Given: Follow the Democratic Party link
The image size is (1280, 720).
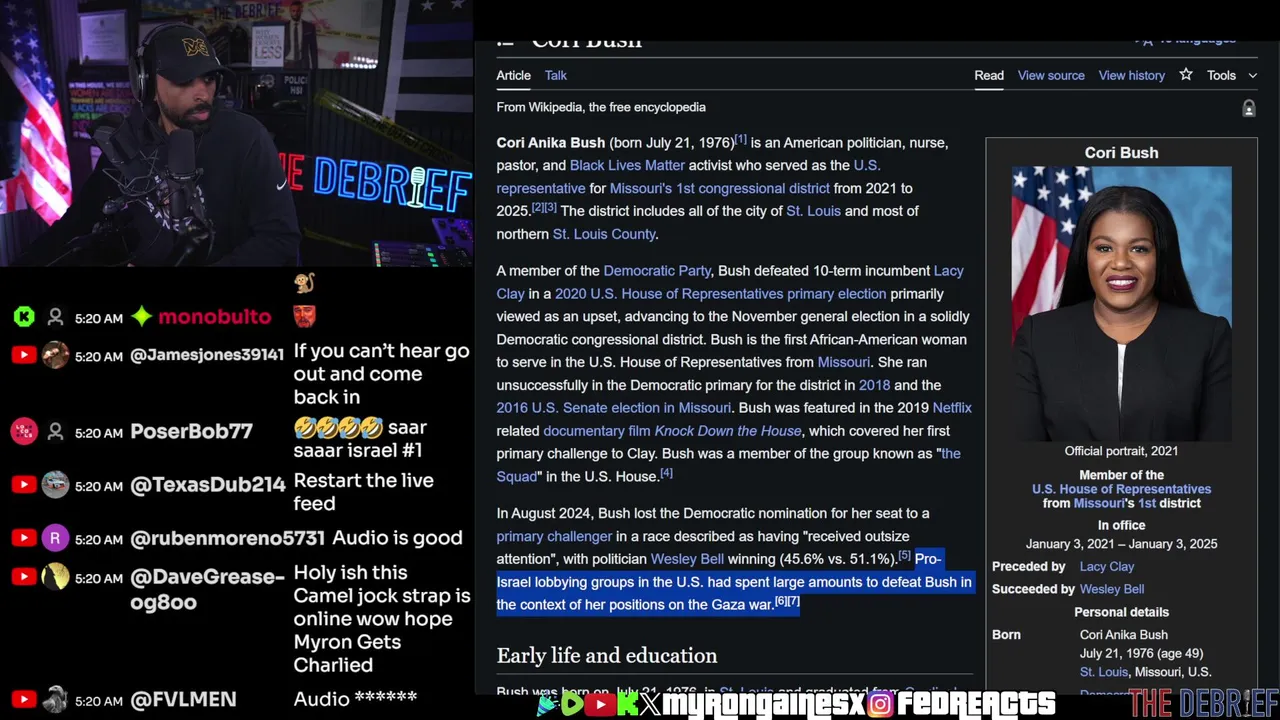Looking at the screenshot, I should tap(657, 271).
